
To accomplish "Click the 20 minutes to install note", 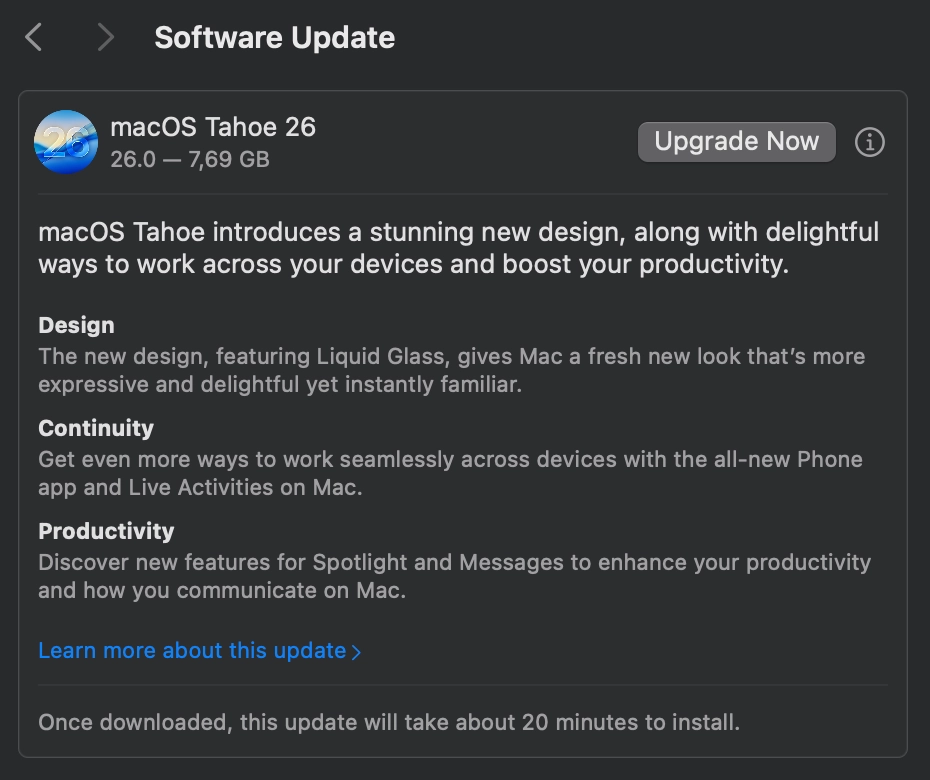I will (x=389, y=722).
